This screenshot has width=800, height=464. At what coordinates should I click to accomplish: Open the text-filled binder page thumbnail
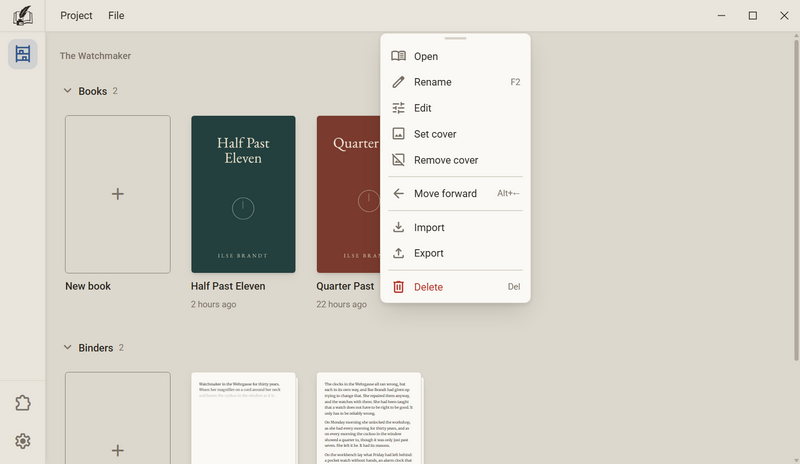click(369, 418)
